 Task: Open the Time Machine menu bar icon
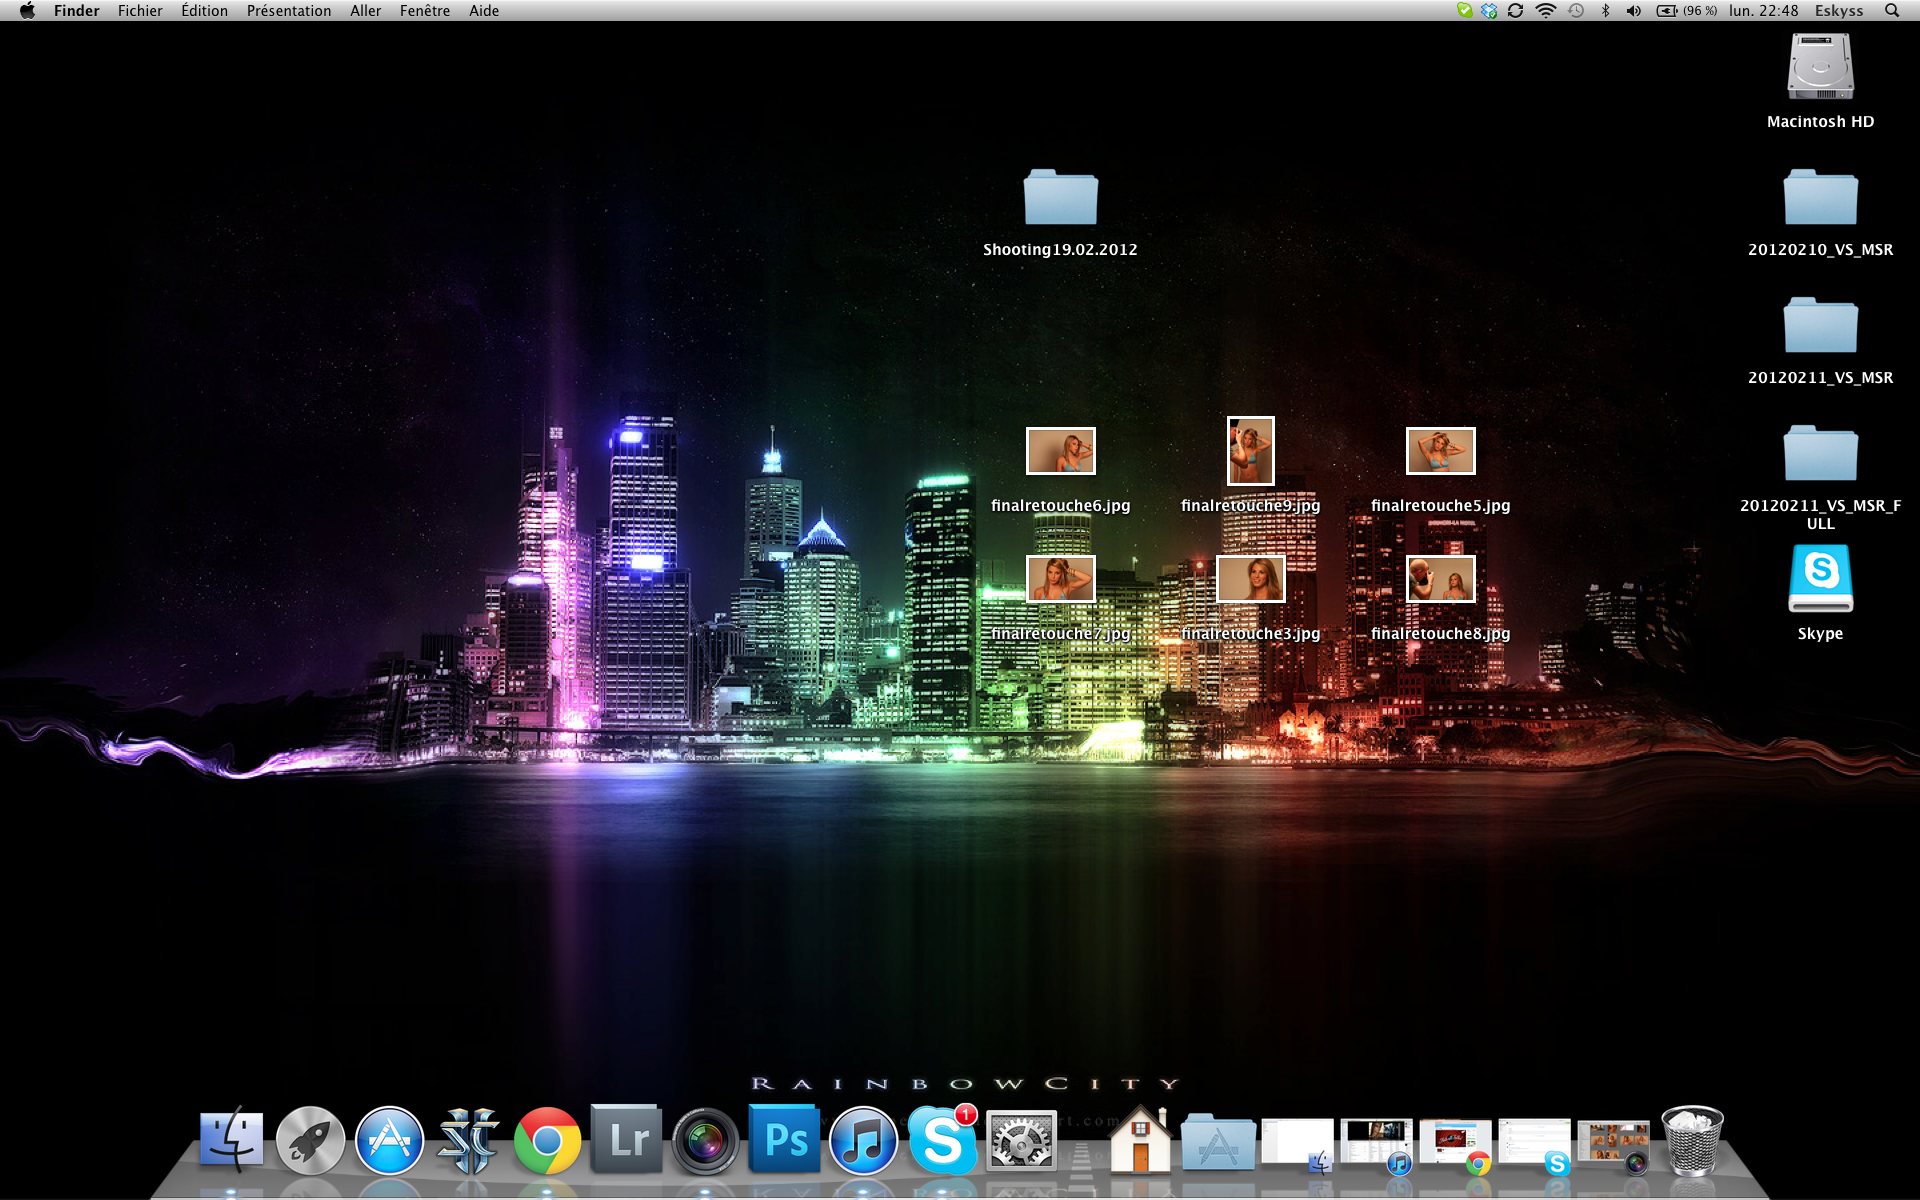click(1576, 11)
